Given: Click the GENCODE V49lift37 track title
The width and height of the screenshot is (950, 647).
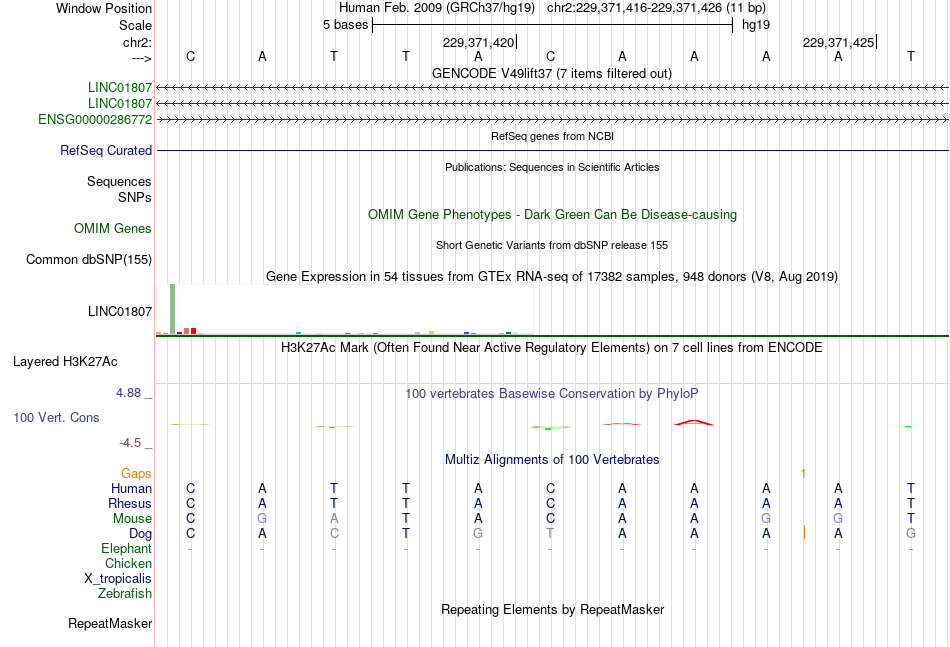Looking at the screenshot, I should [551, 73].
